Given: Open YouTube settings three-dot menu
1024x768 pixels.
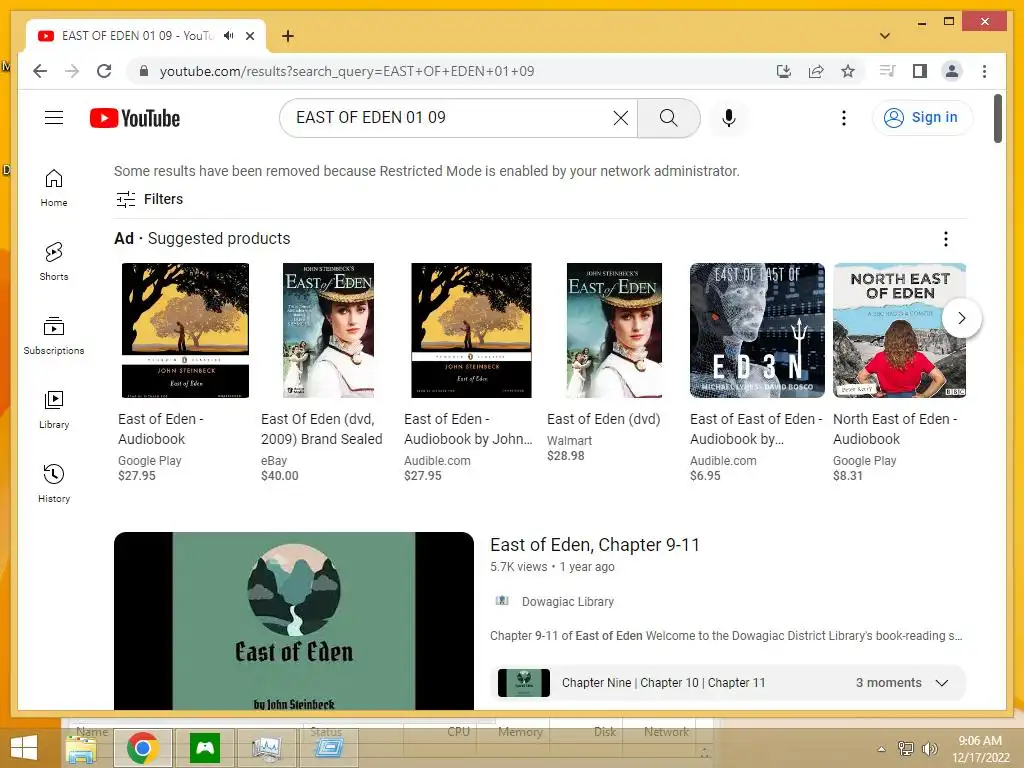Looking at the screenshot, I should point(844,118).
